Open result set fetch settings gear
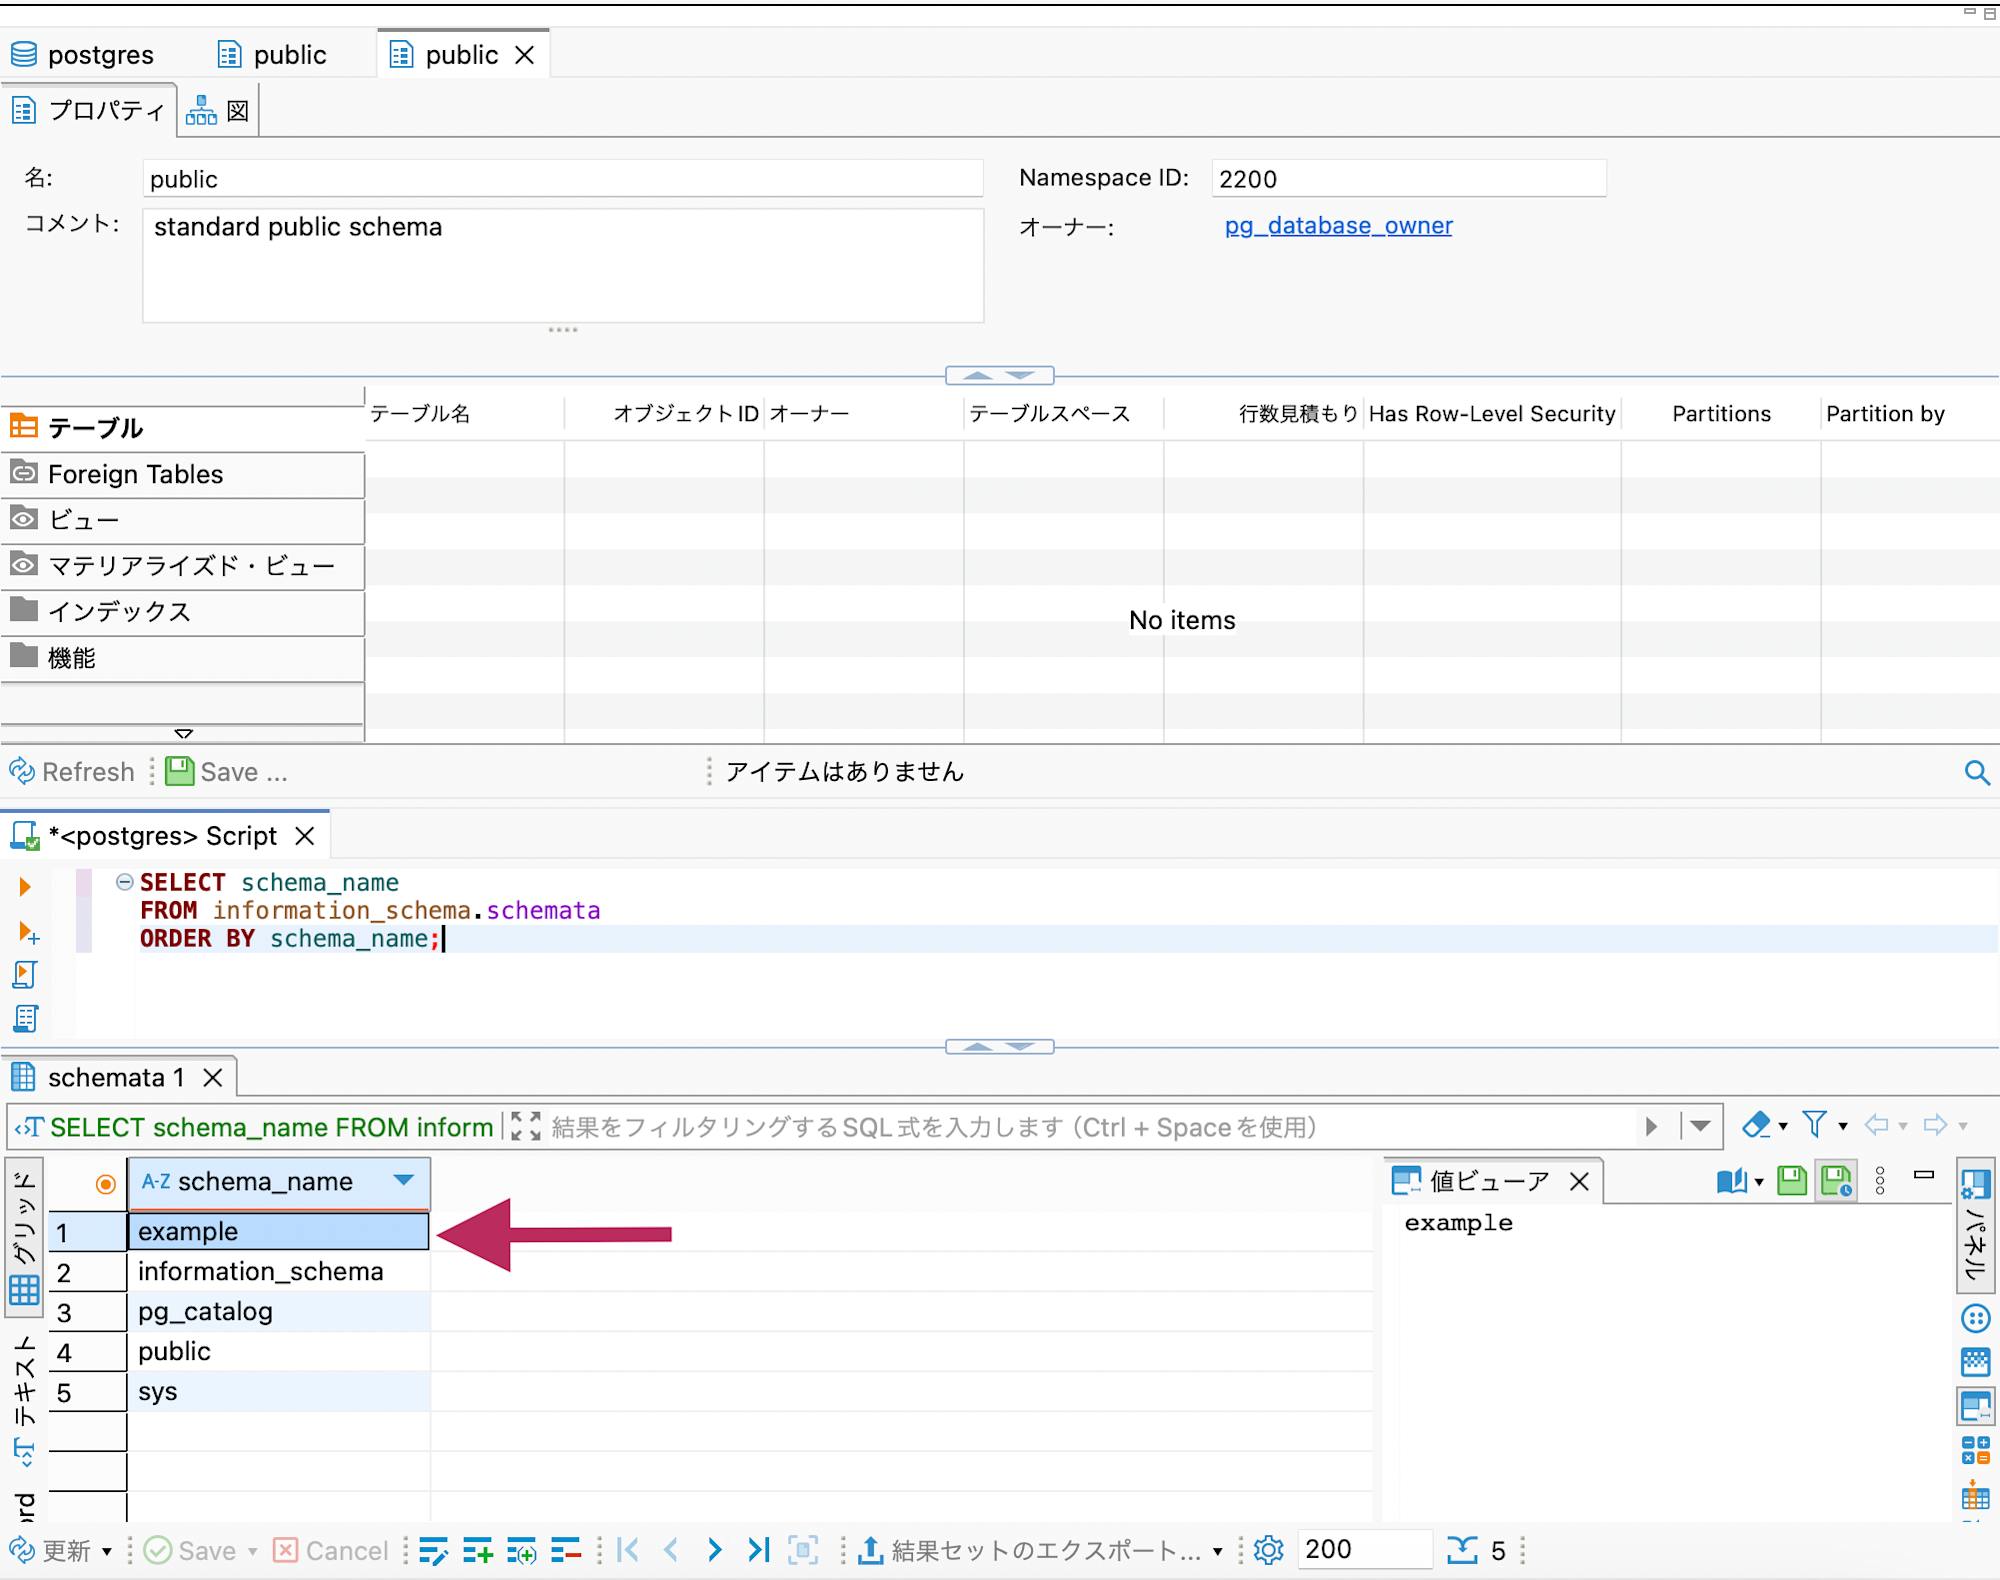Viewport: 2000px width, 1580px height. click(1268, 1550)
